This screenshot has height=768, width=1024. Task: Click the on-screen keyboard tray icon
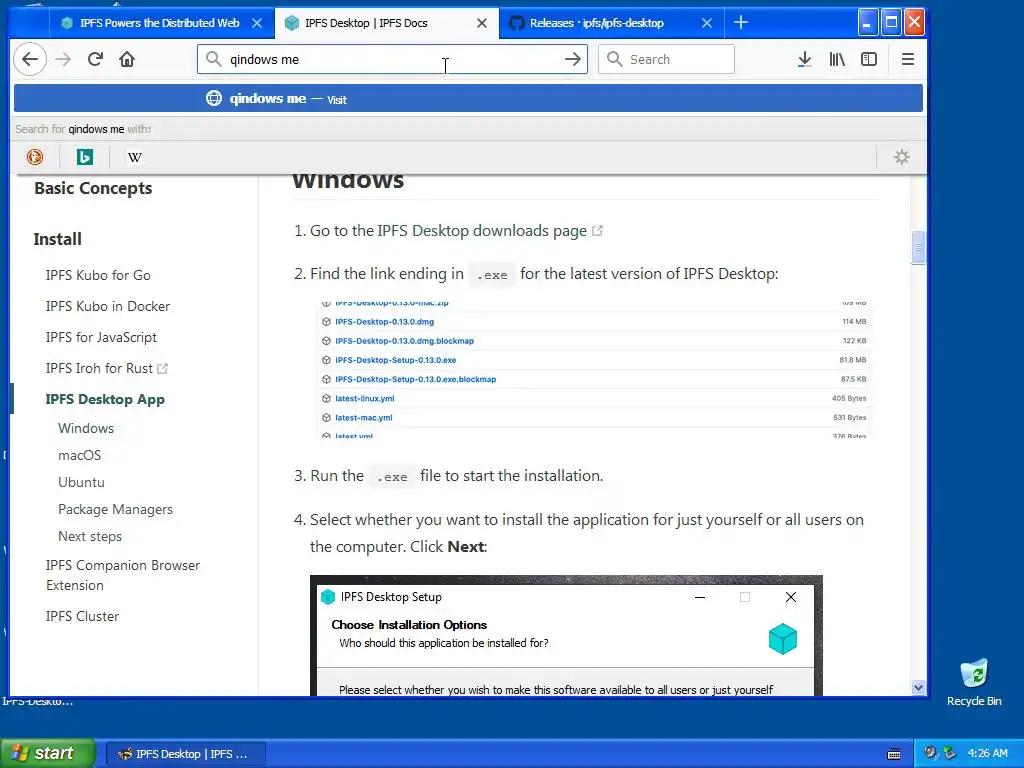pyautogui.click(x=894, y=754)
